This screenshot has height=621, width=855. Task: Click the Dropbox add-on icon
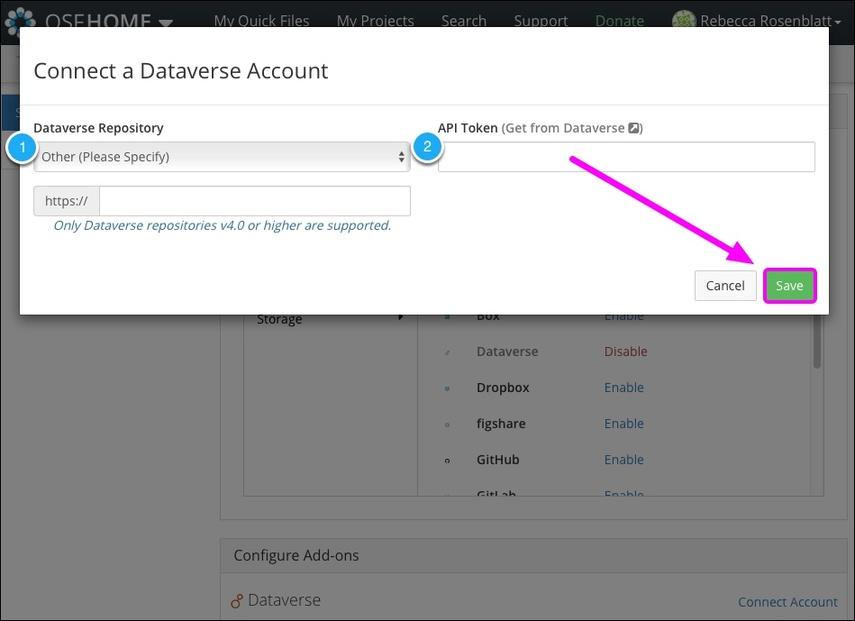click(447, 388)
